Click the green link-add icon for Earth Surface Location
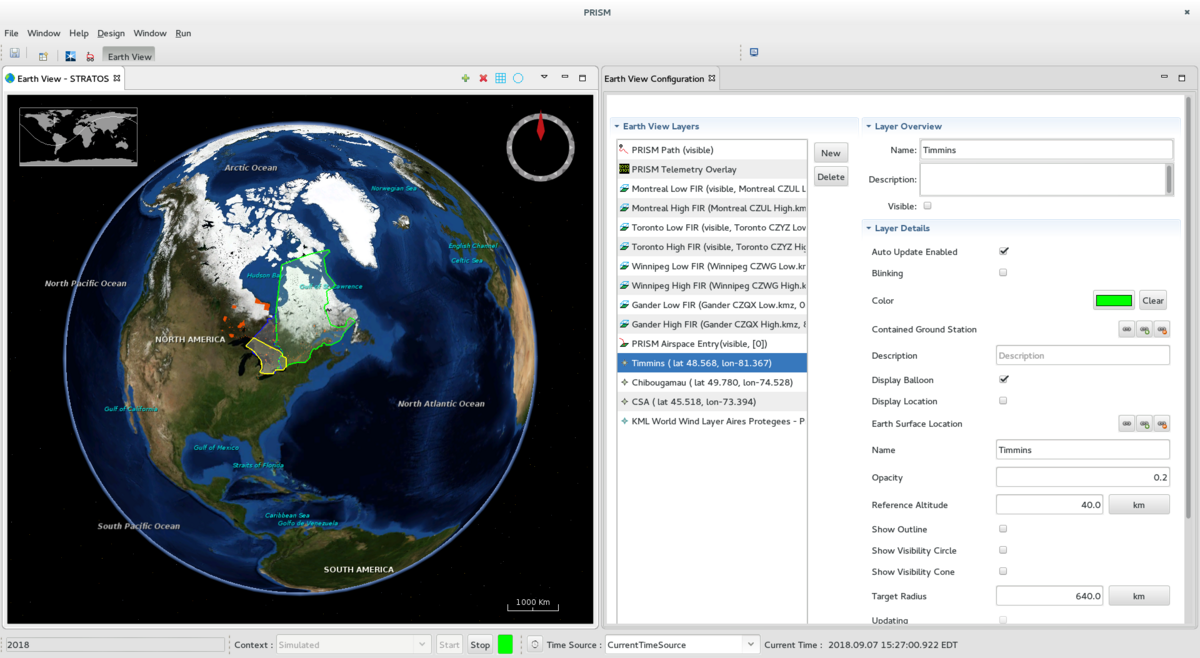Screen dimensions: 1200x658 (x=1143, y=423)
